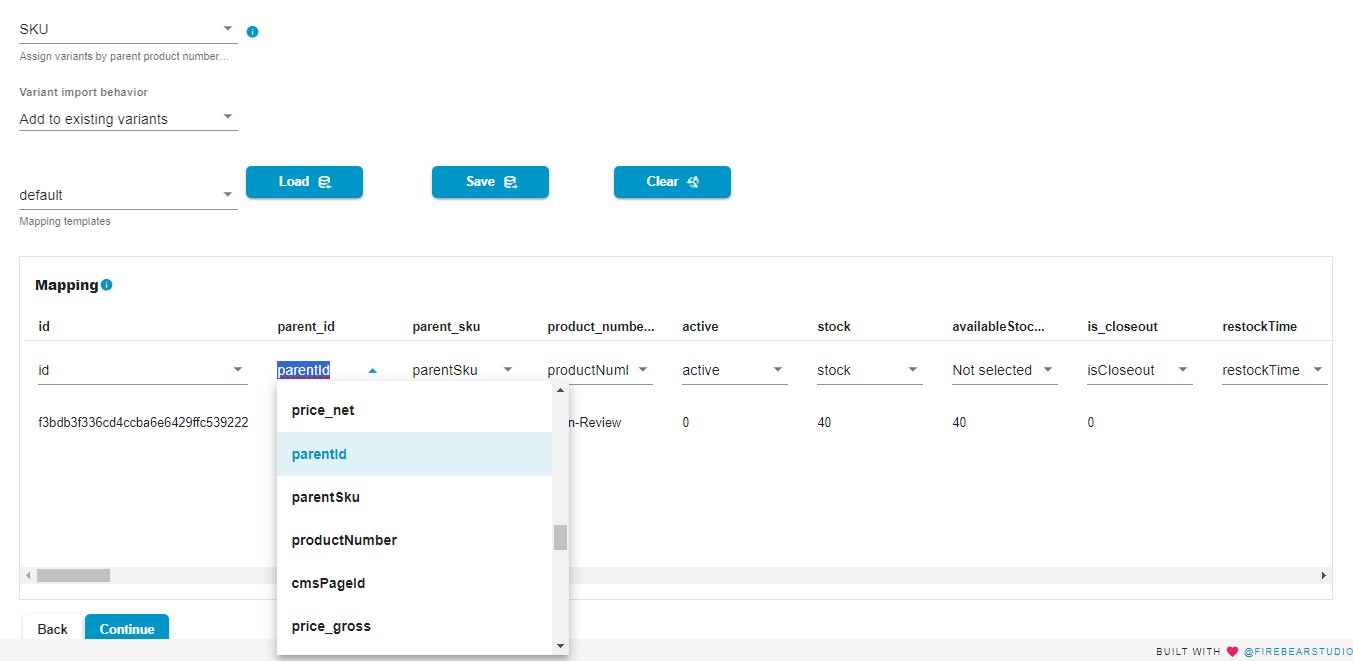Open the default Mapping templates dropdown
Viewport: 1353px width, 661px height.
coord(228,194)
